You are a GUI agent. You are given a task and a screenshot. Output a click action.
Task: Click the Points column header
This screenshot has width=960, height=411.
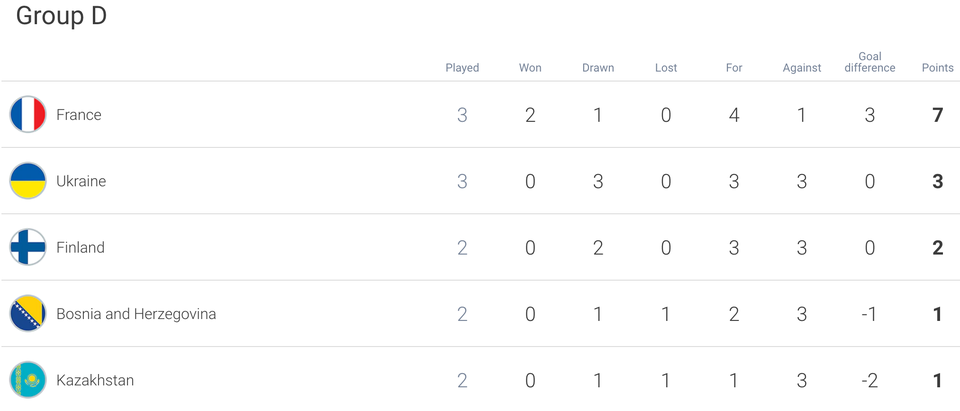point(938,68)
